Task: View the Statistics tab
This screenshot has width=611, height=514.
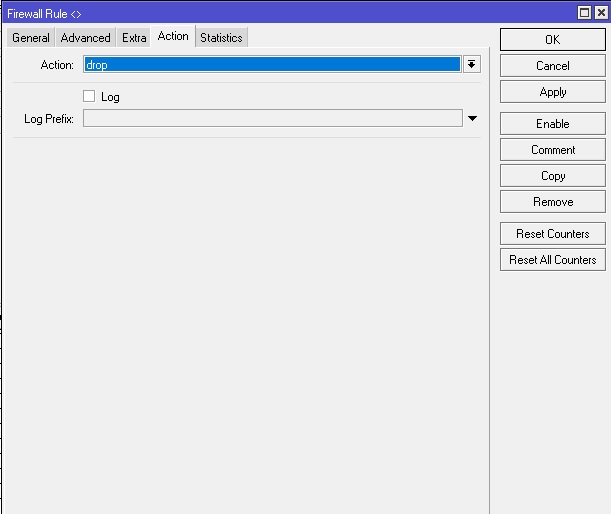Action: [x=221, y=38]
